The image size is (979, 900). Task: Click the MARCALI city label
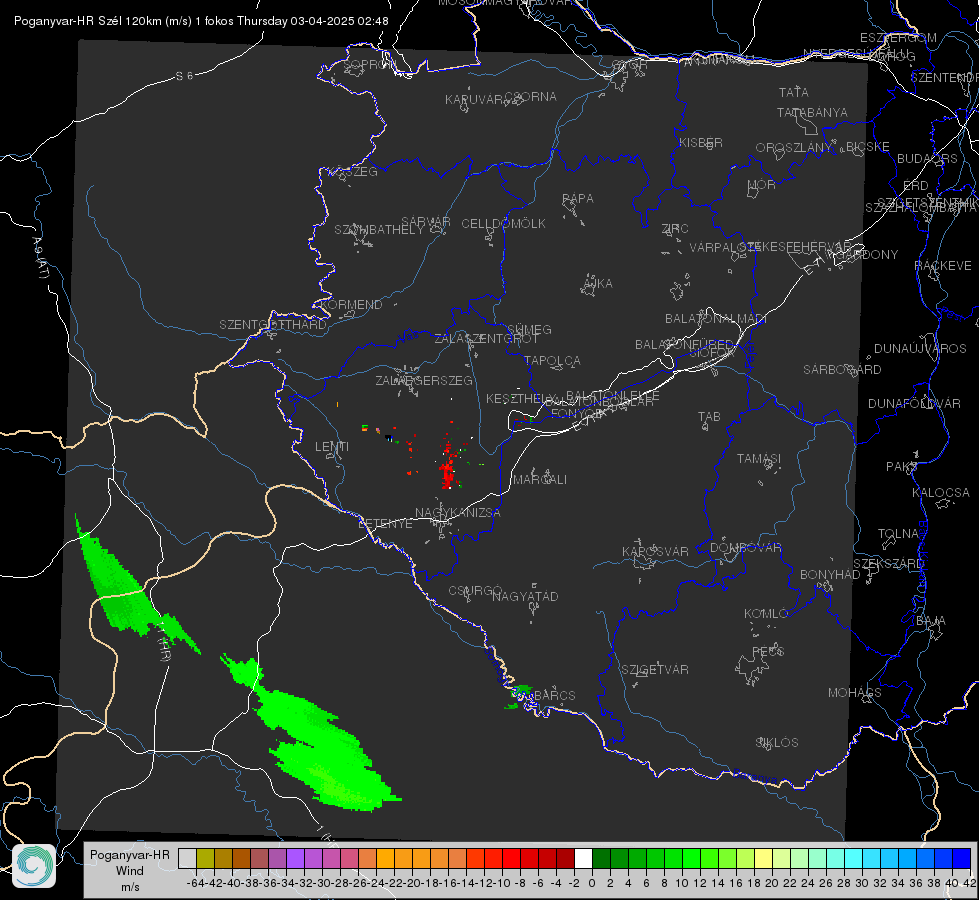[539, 480]
